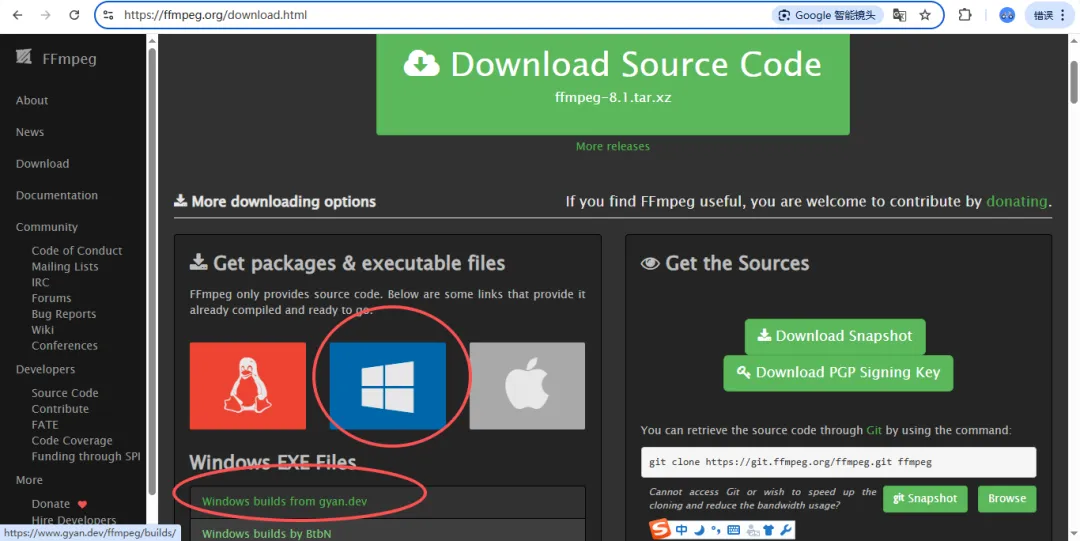Go back with the browser back arrow
This screenshot has height=541, width=1080.
[x=17, y=15]
